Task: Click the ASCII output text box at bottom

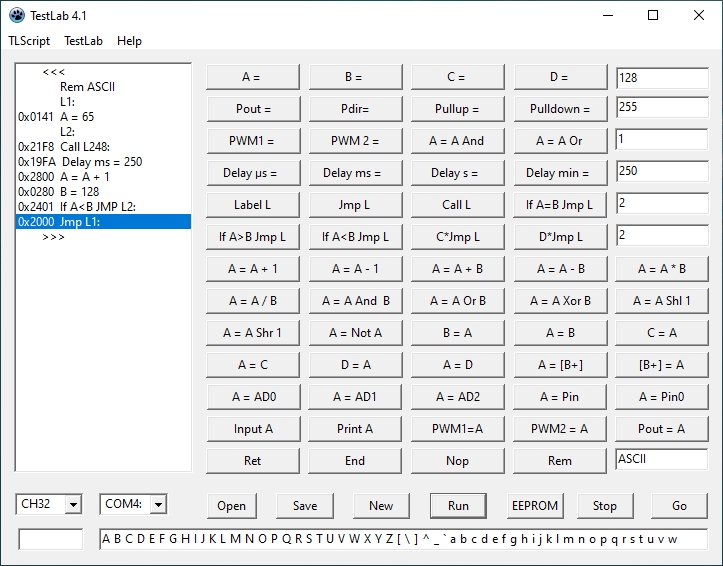Action: point(403,540)
